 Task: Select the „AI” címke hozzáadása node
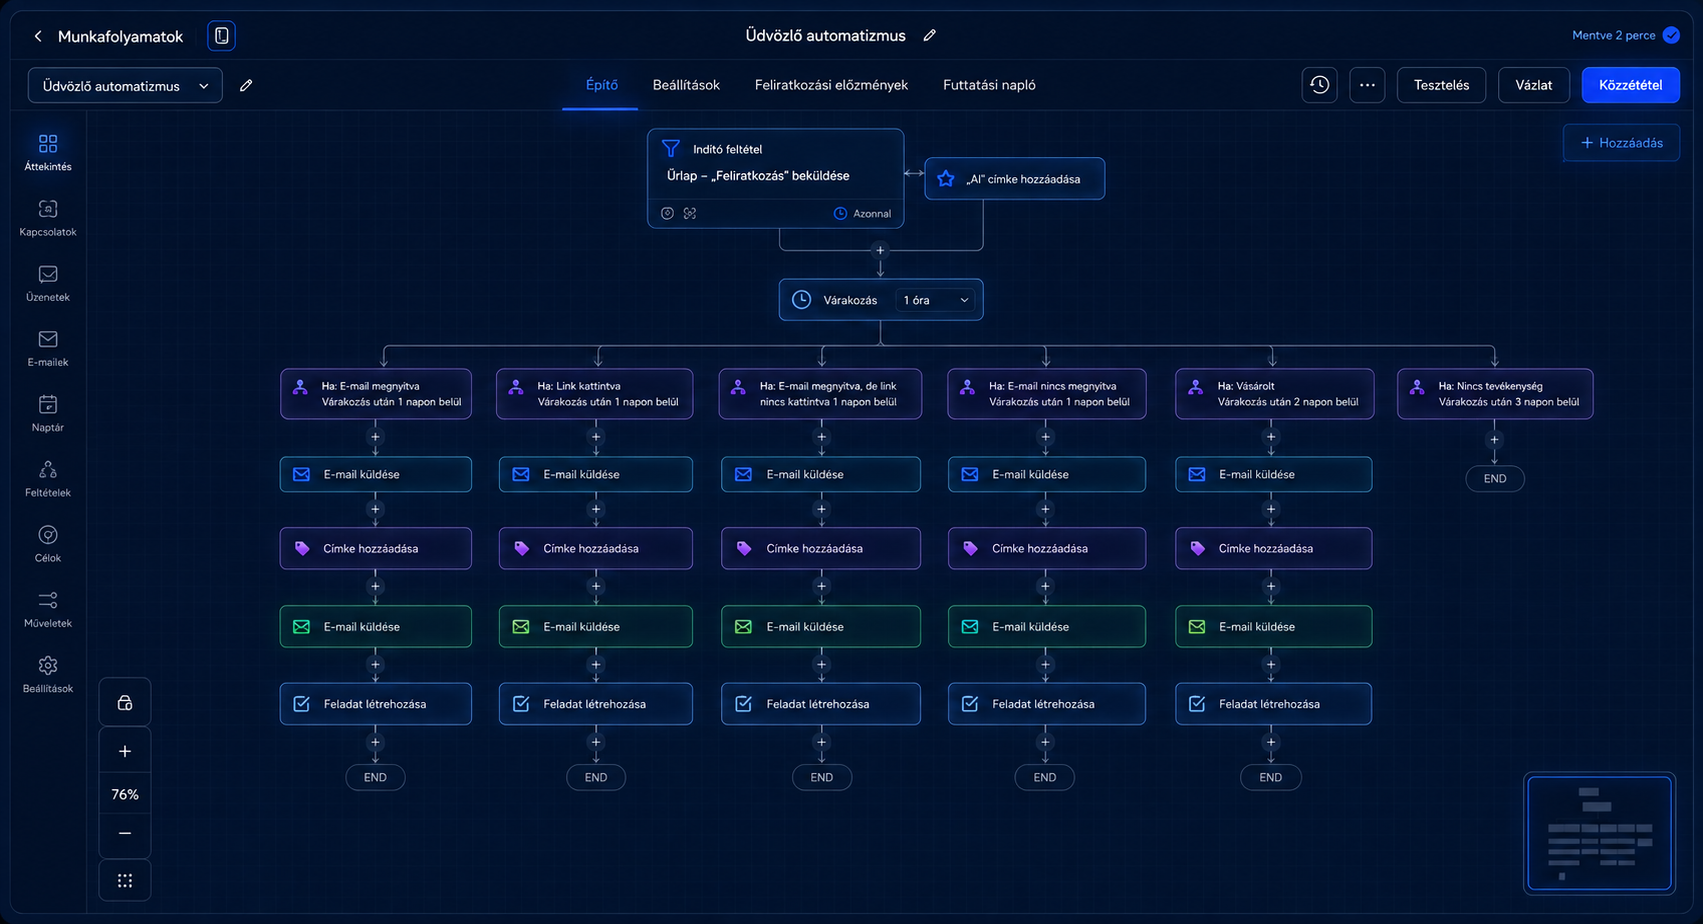1014,179
